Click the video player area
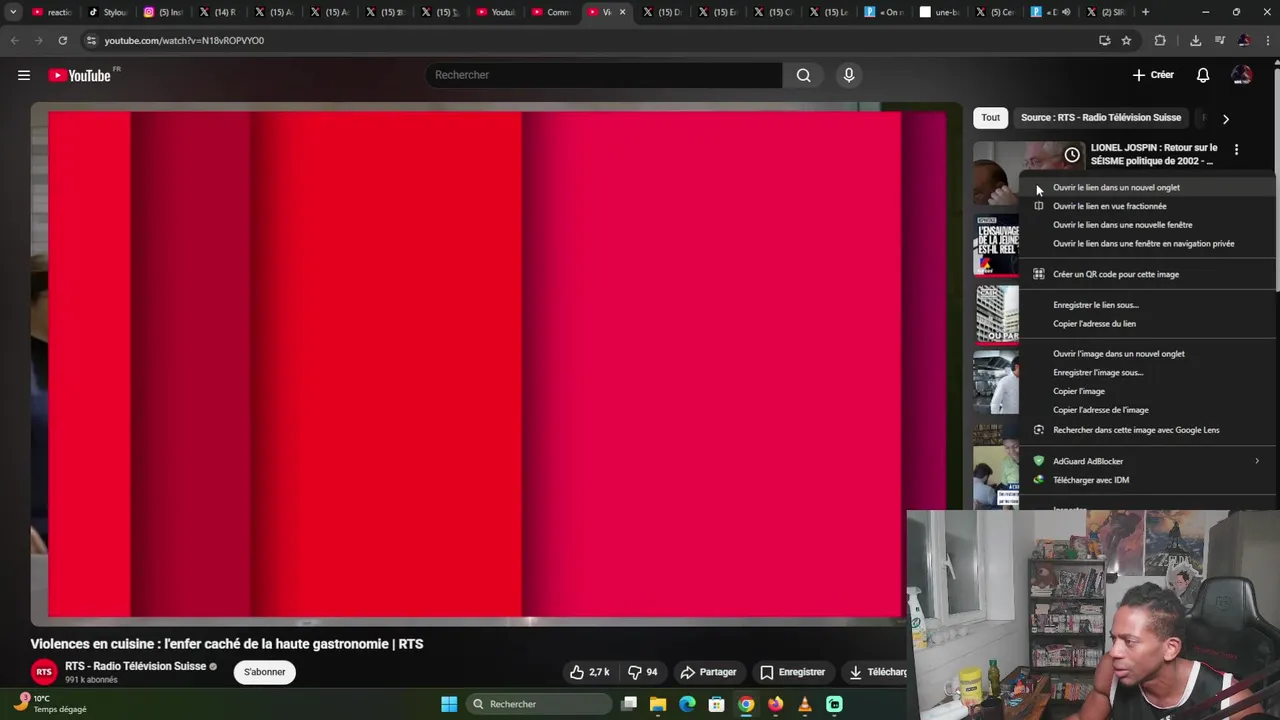The width and height of the screenshot is (1280, 720). click(497, 364)
